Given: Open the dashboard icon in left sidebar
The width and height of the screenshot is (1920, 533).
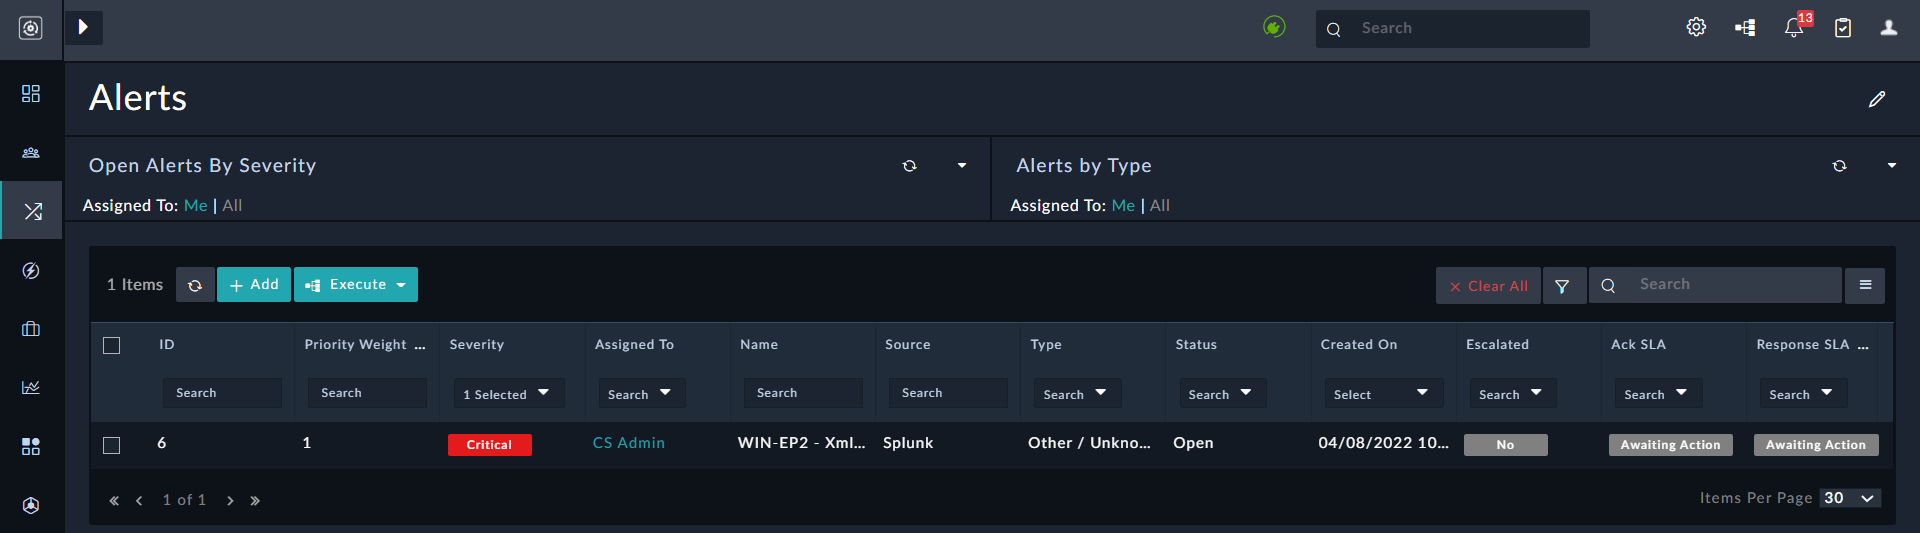Looking at the screenshot, I should click(31, 93).
